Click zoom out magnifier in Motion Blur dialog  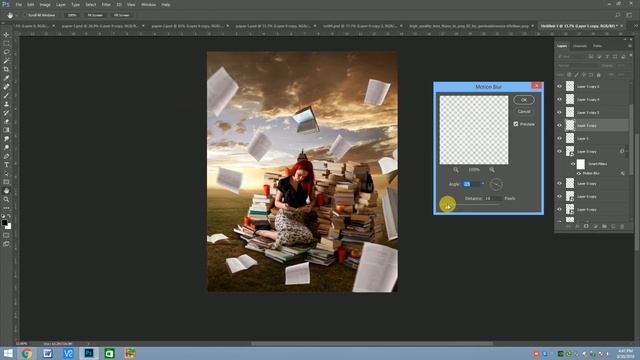456,170
